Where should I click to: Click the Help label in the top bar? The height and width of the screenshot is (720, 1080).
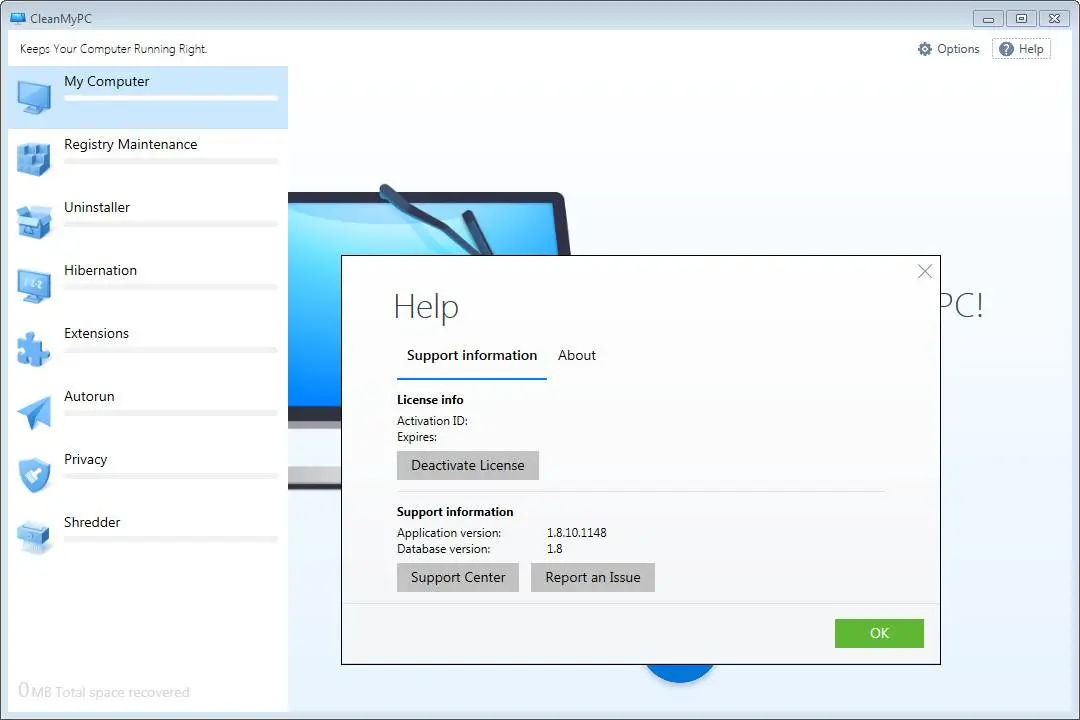click(1031, 49)
